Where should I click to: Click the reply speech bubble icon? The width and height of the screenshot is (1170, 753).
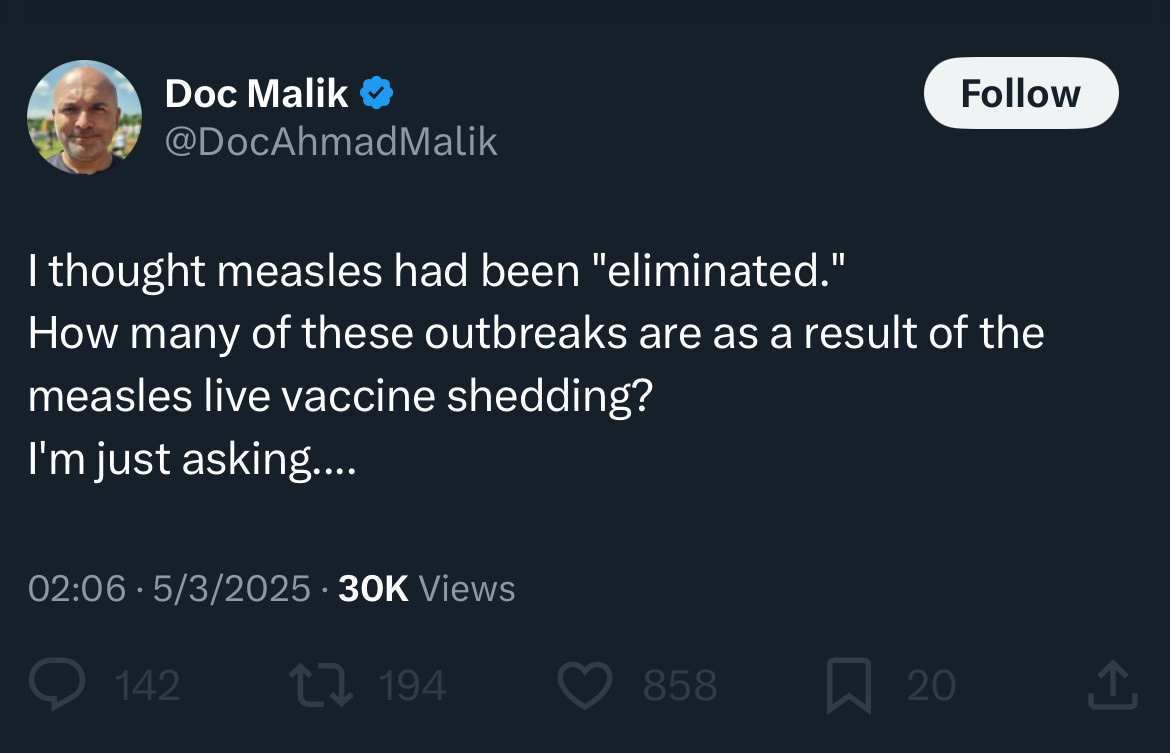click(x=57, y=684)
